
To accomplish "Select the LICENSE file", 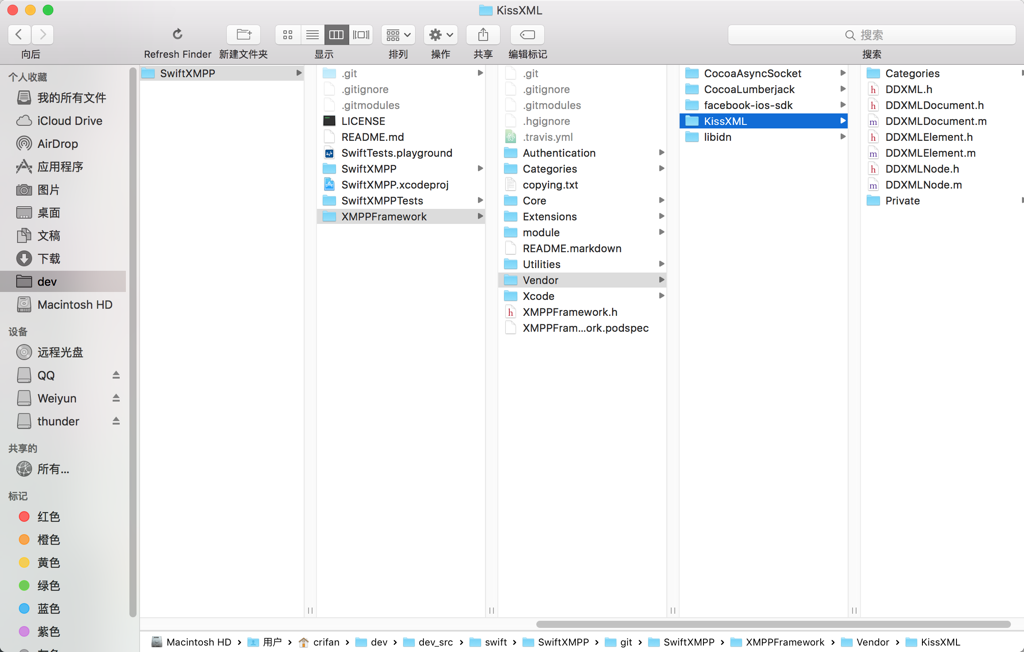I will 401,121.
